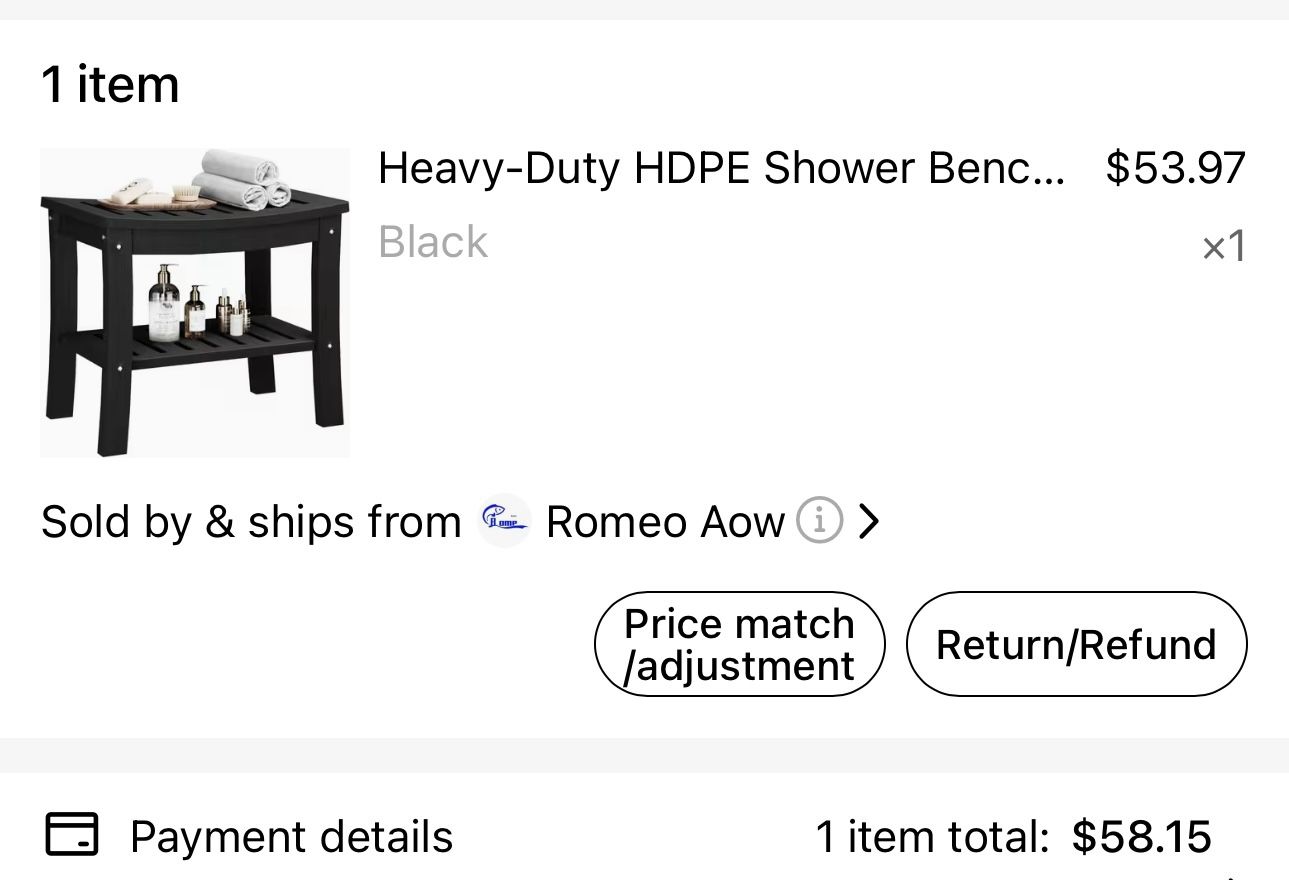The width and height of the screenshot is (1289, 880).
Task: Click the Payment details section label
Action: click(x=291, y=835)
